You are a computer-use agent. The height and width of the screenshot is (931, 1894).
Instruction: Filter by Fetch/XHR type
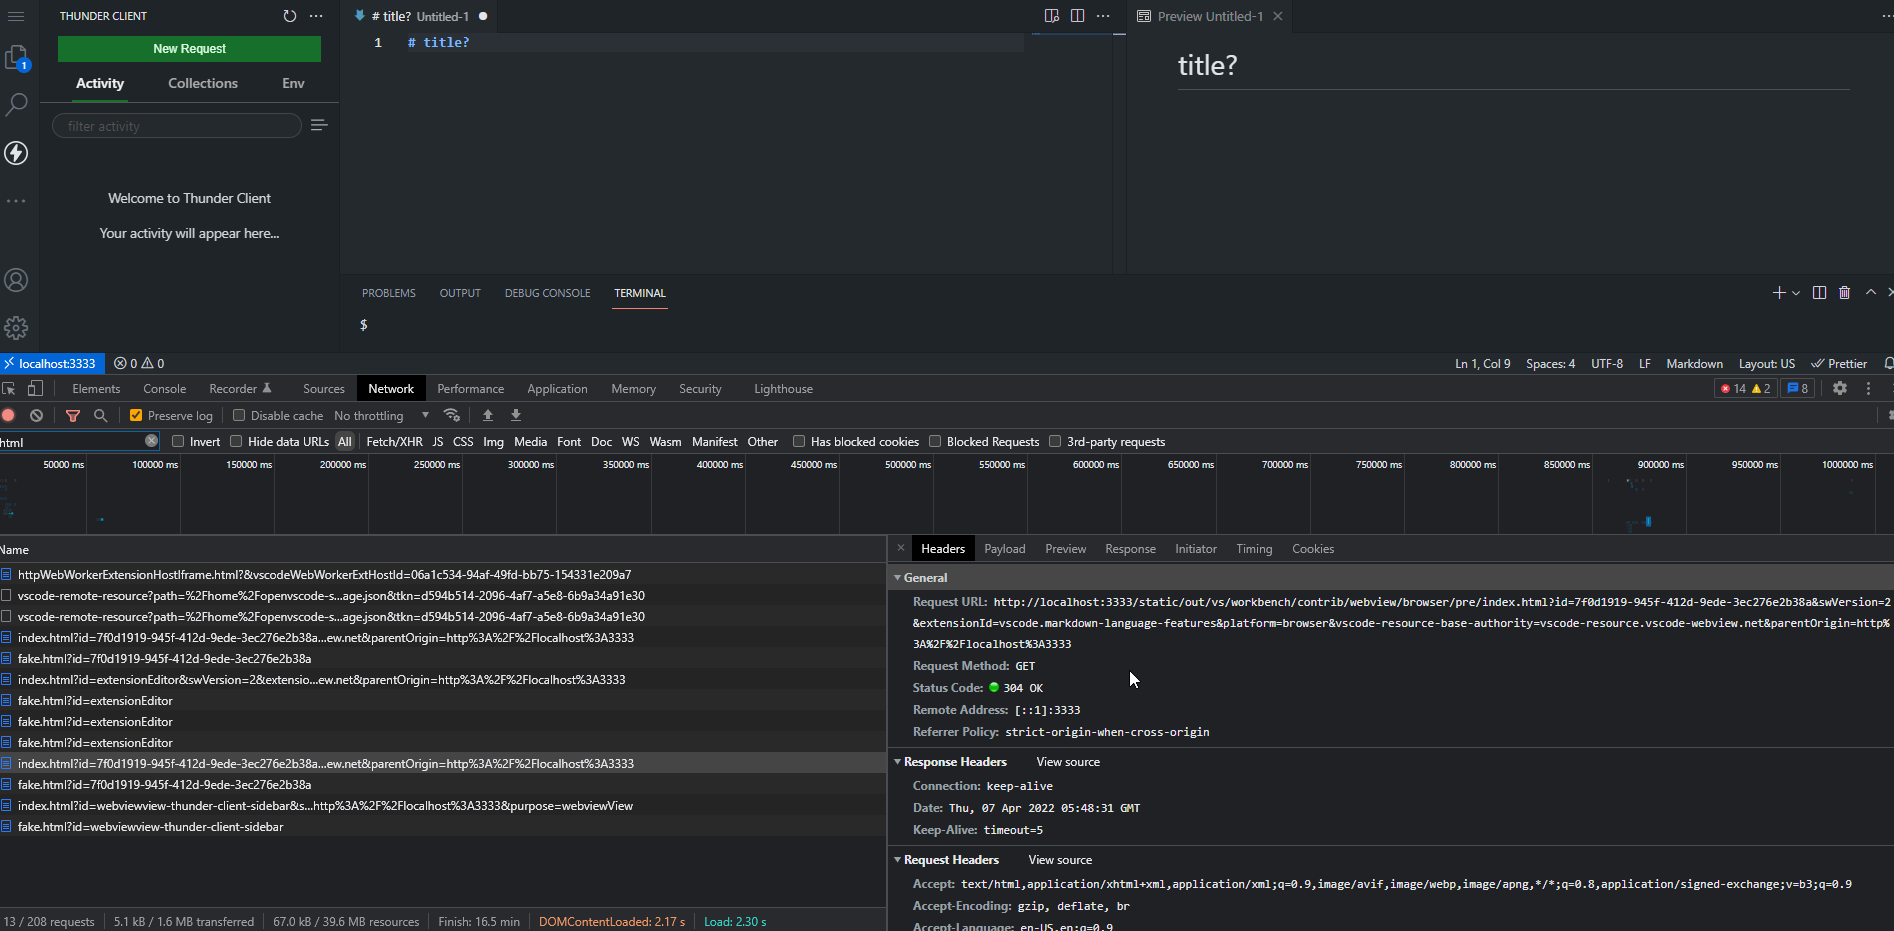pyautogui.click(x=394, y=441)
